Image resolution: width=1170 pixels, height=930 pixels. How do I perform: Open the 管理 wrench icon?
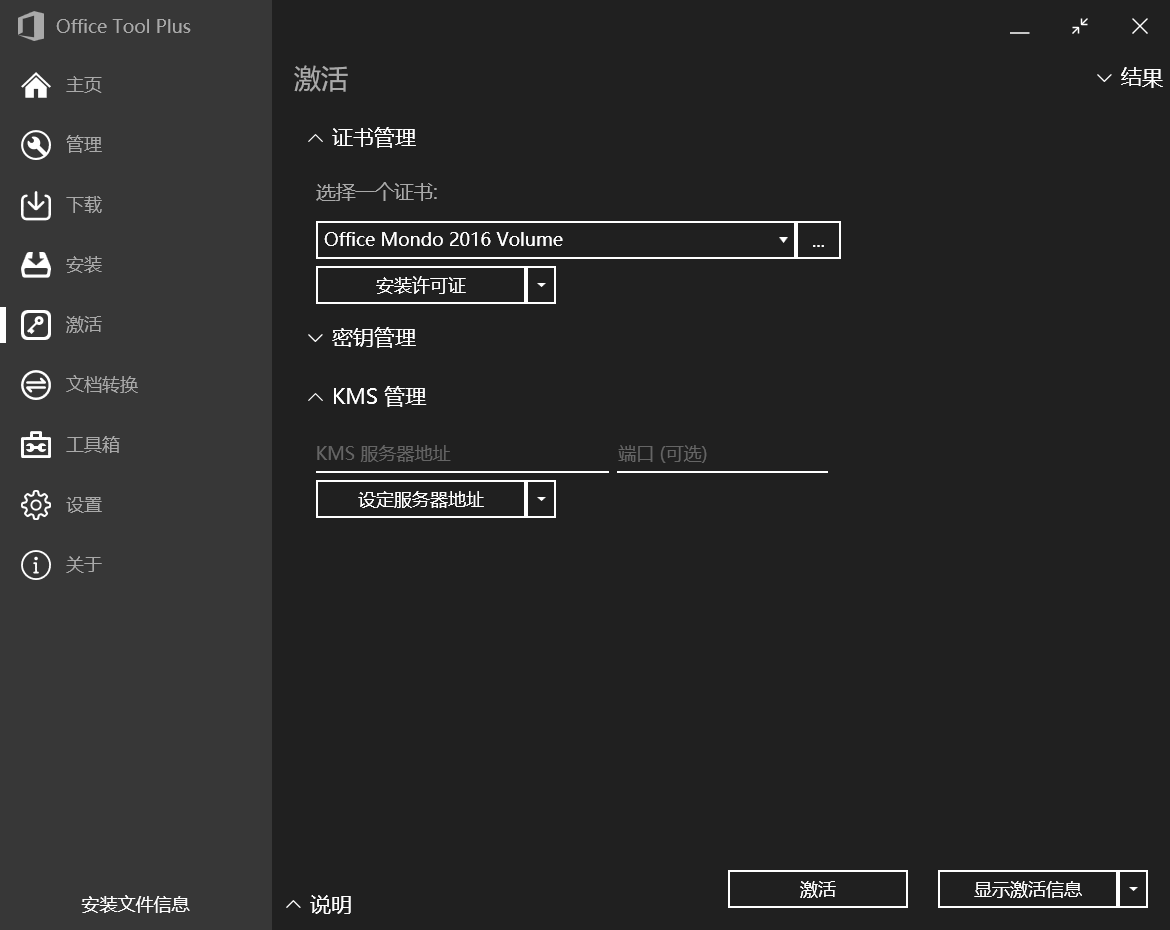[36, 145]
